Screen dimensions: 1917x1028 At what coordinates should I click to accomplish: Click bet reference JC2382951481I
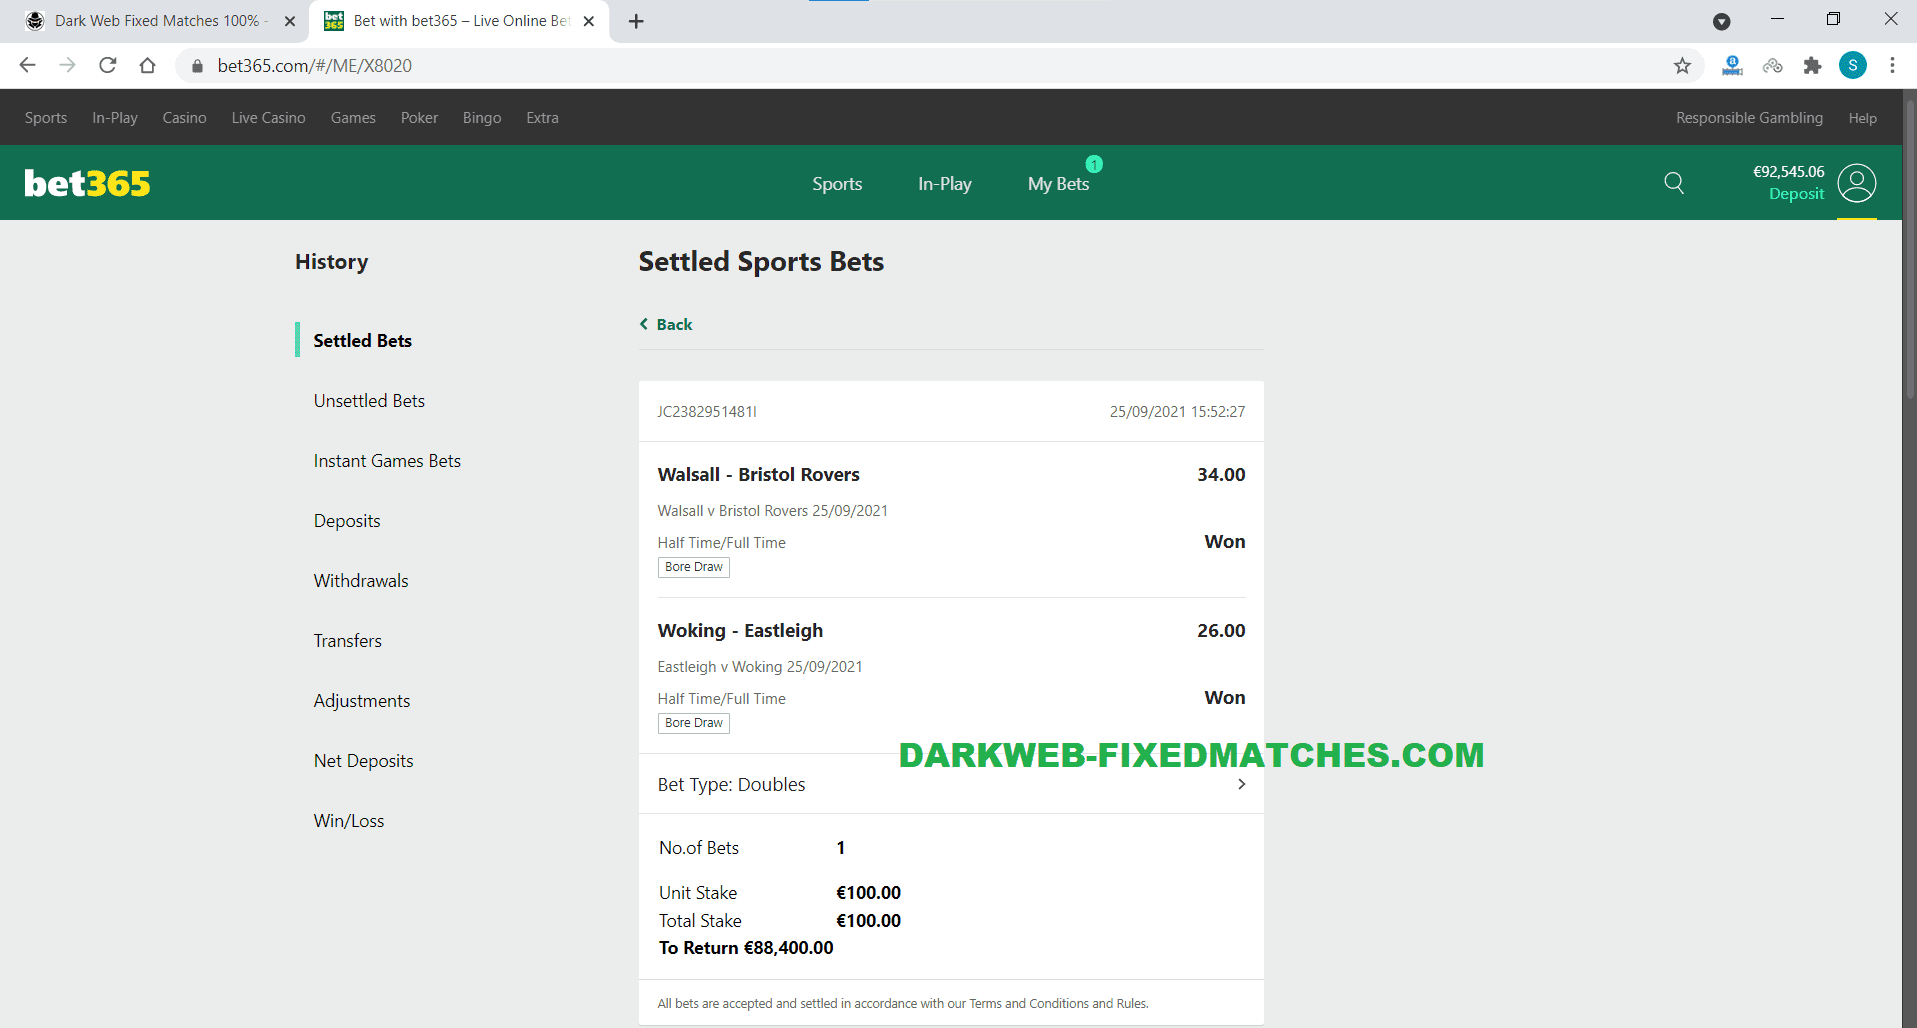pos(707,412)
